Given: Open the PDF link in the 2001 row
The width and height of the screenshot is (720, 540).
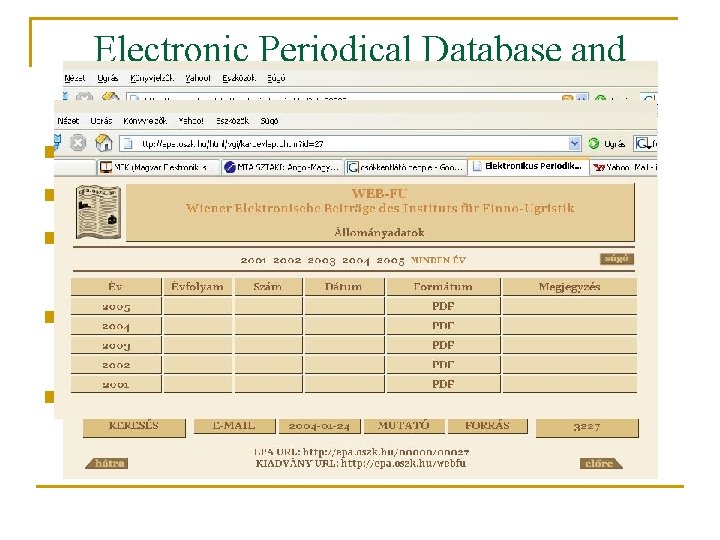Looking at the screenshot, I should 443,384.
